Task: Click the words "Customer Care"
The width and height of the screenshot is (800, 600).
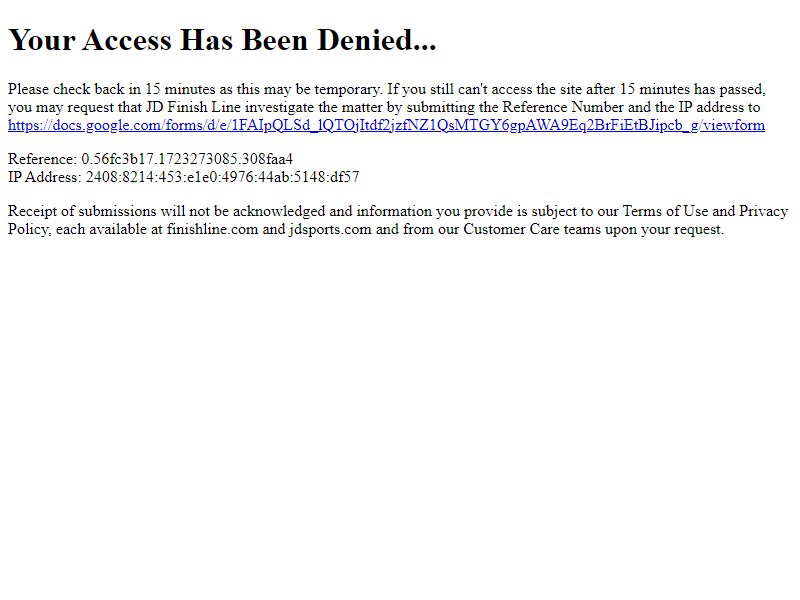Action: [511, 229]
